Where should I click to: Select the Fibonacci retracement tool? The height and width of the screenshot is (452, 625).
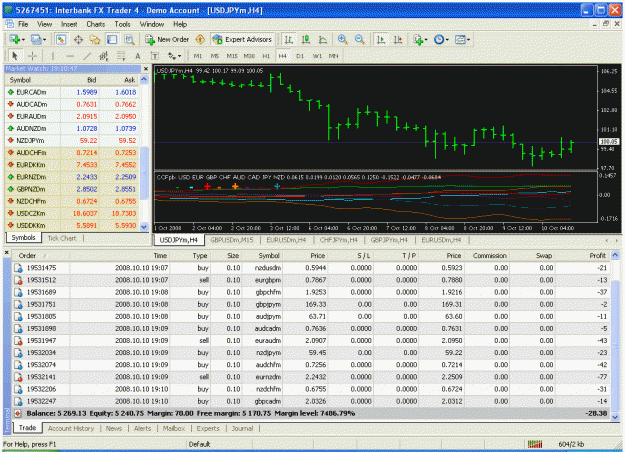[x=121, y=56]
